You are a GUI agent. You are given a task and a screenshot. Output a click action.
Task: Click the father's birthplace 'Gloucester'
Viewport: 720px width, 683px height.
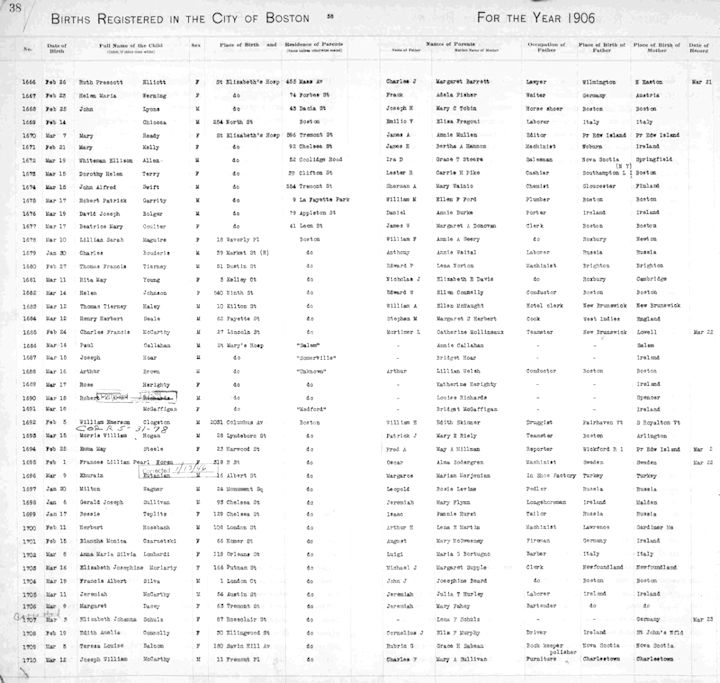[x=599, y=186]
